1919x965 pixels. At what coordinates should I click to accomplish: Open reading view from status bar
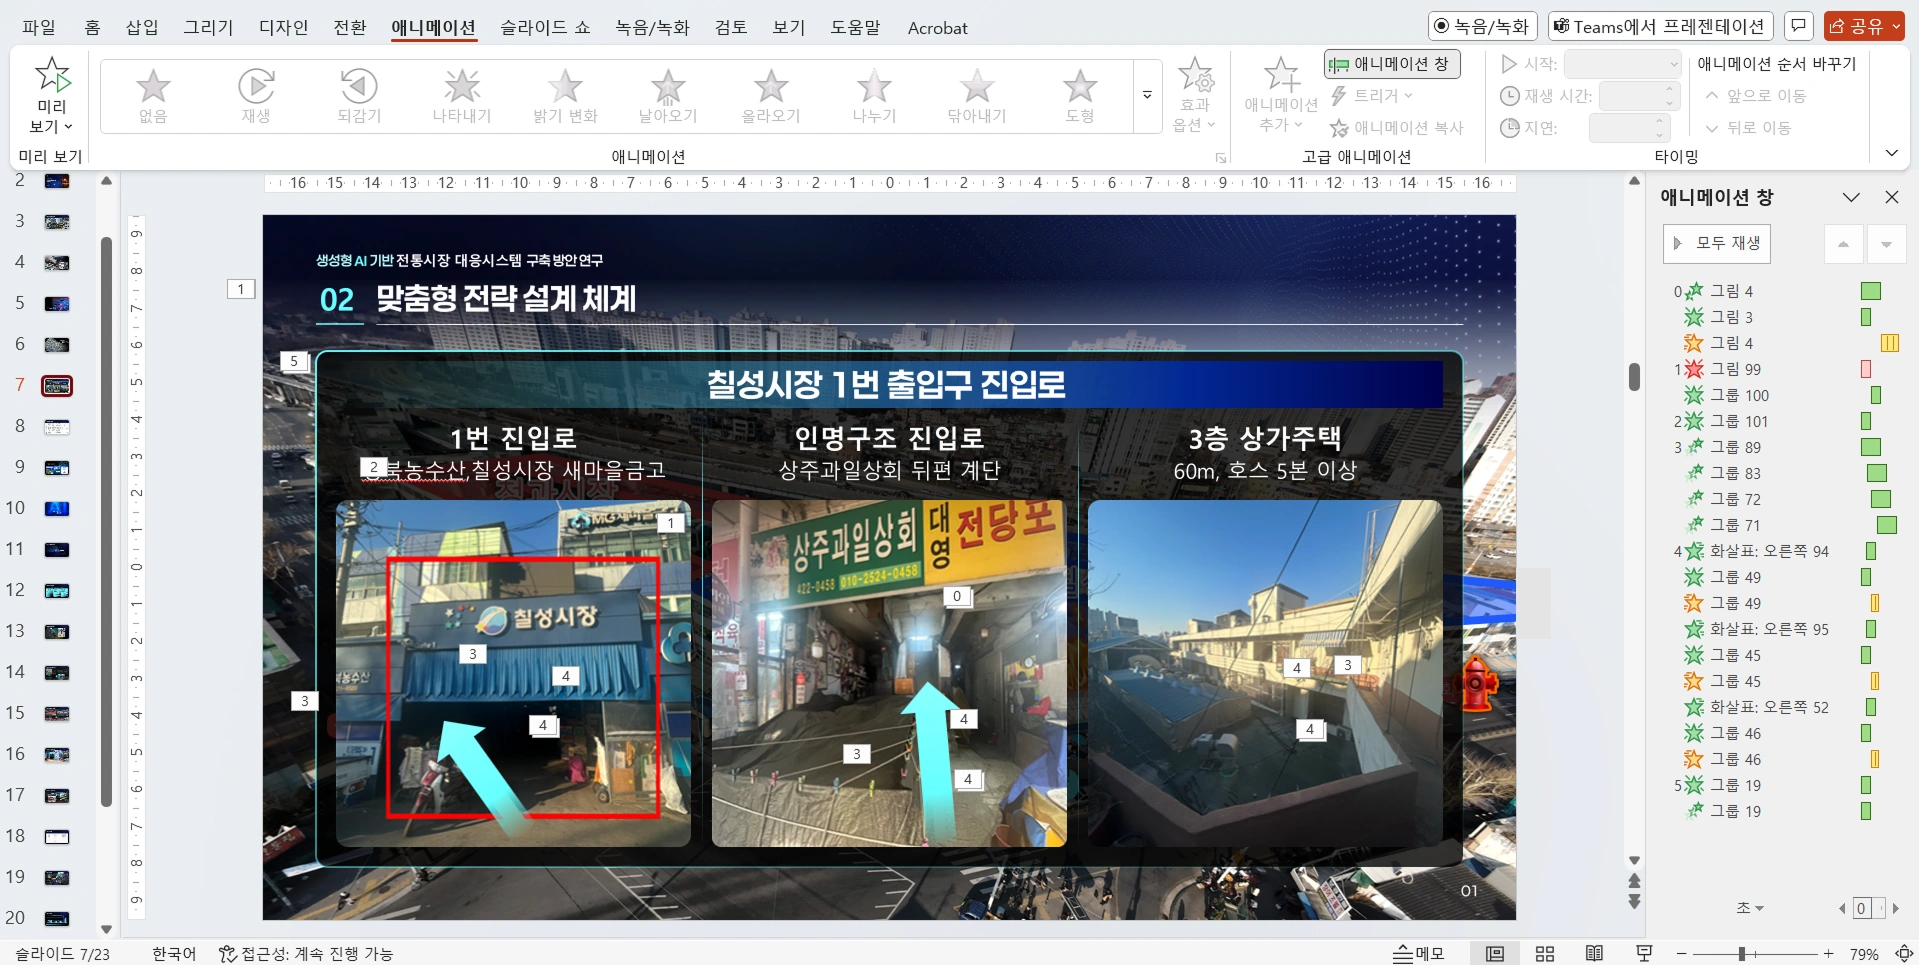[x=1594, y=954]
